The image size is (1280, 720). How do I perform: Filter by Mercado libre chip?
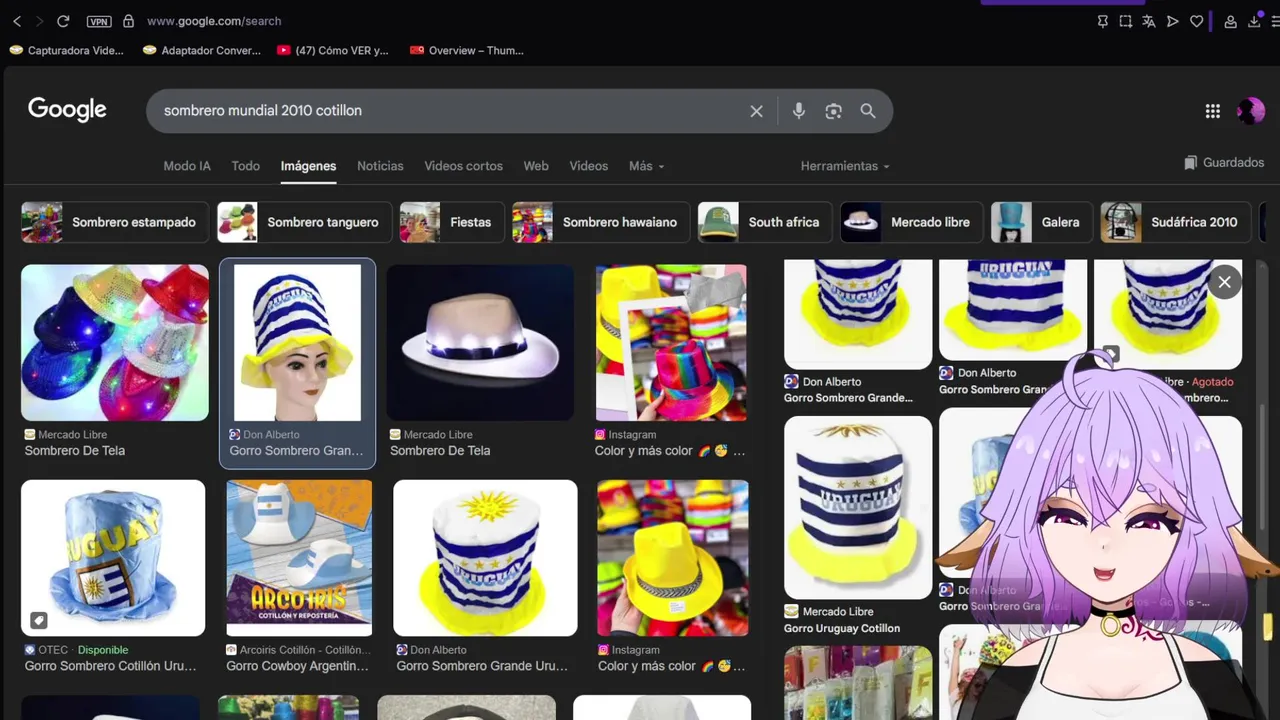911,222
